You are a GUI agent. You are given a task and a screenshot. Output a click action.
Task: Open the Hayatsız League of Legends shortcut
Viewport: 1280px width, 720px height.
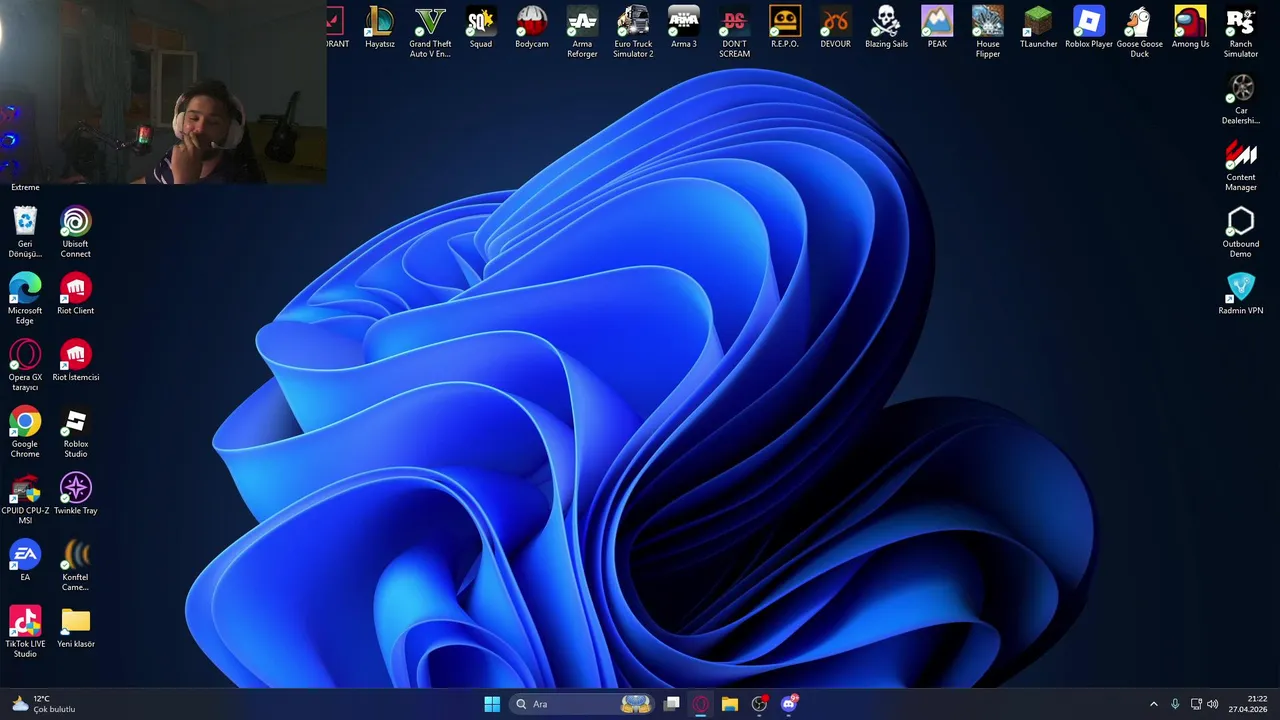tap(379, 28)
